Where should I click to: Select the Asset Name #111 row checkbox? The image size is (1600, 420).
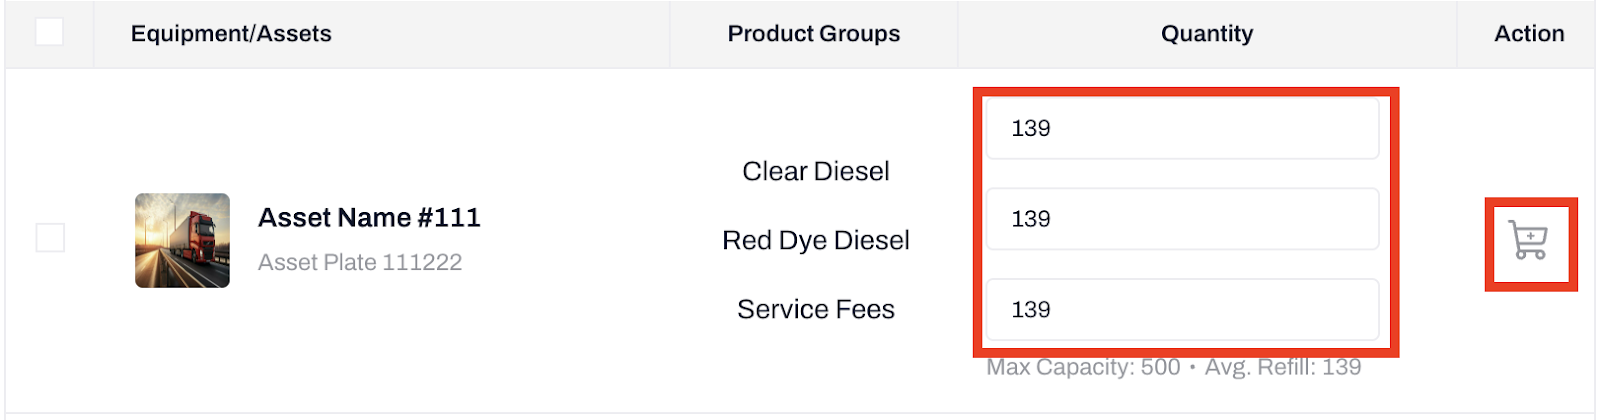(50, 238)
